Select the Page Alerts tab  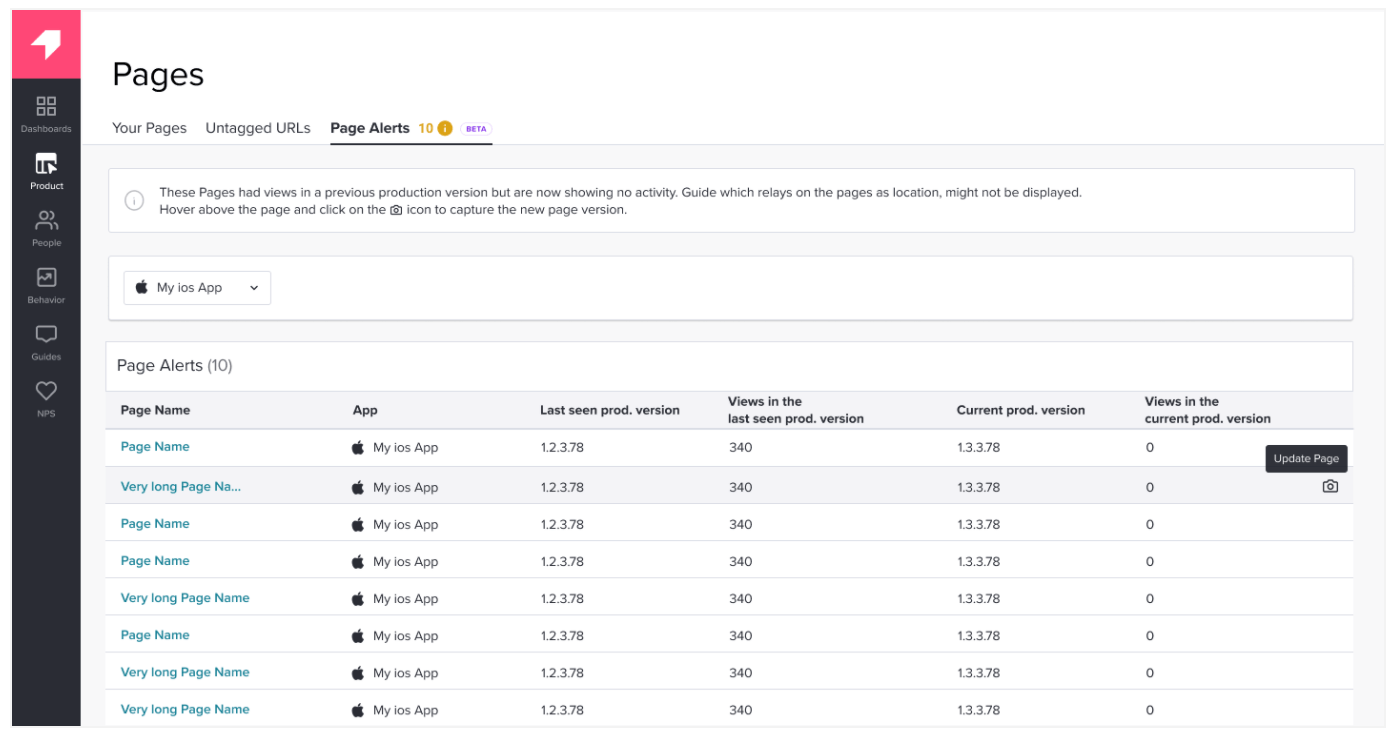(371, 128)
